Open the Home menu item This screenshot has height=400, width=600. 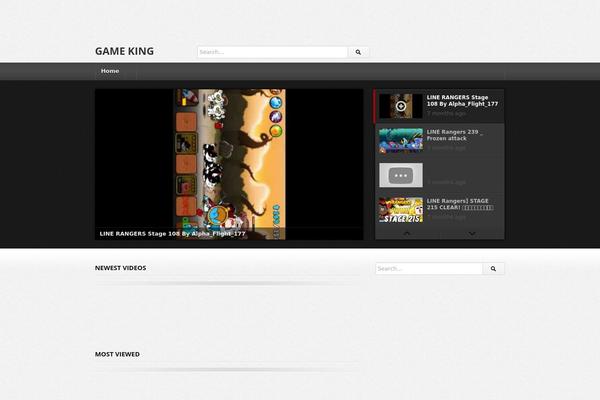tap(110, 71)
